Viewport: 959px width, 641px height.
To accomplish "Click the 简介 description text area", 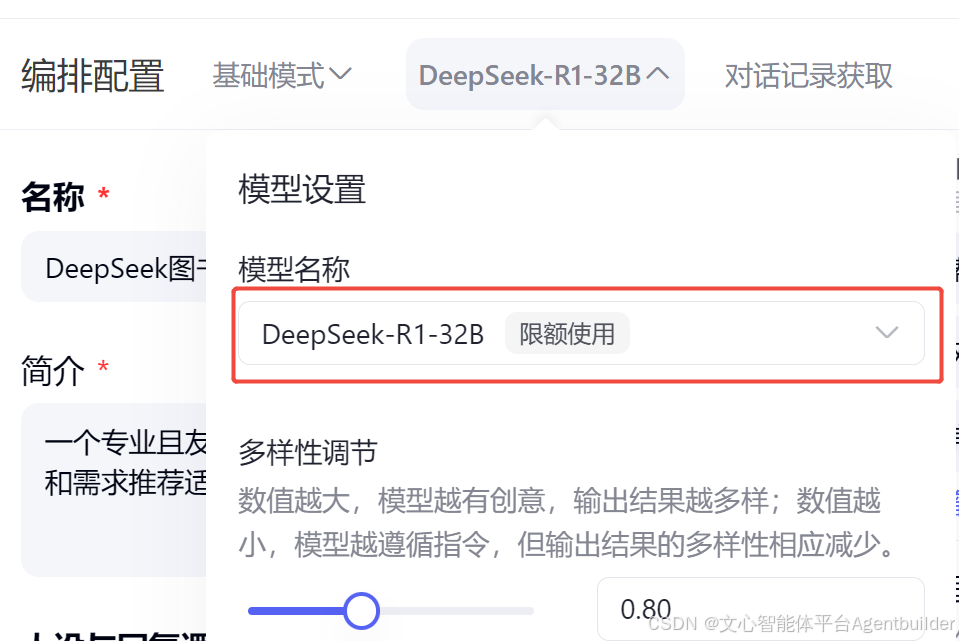I will 114,489.
